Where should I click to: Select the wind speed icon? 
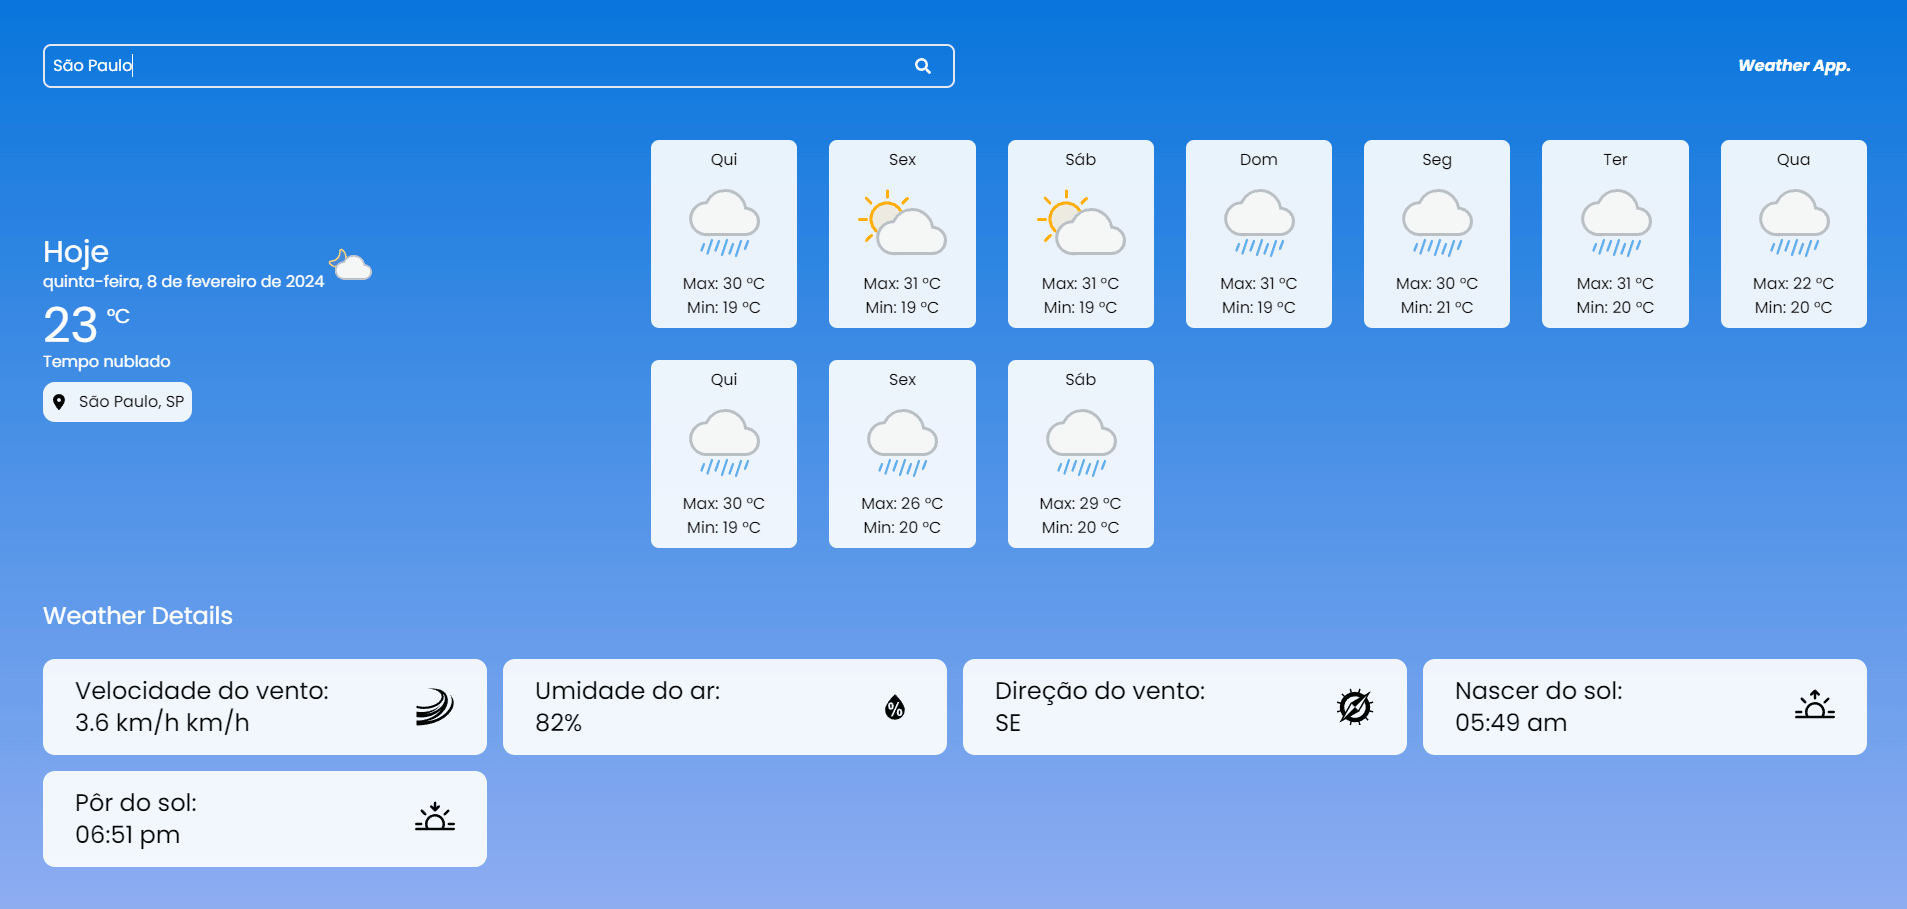tap(435, 706)
